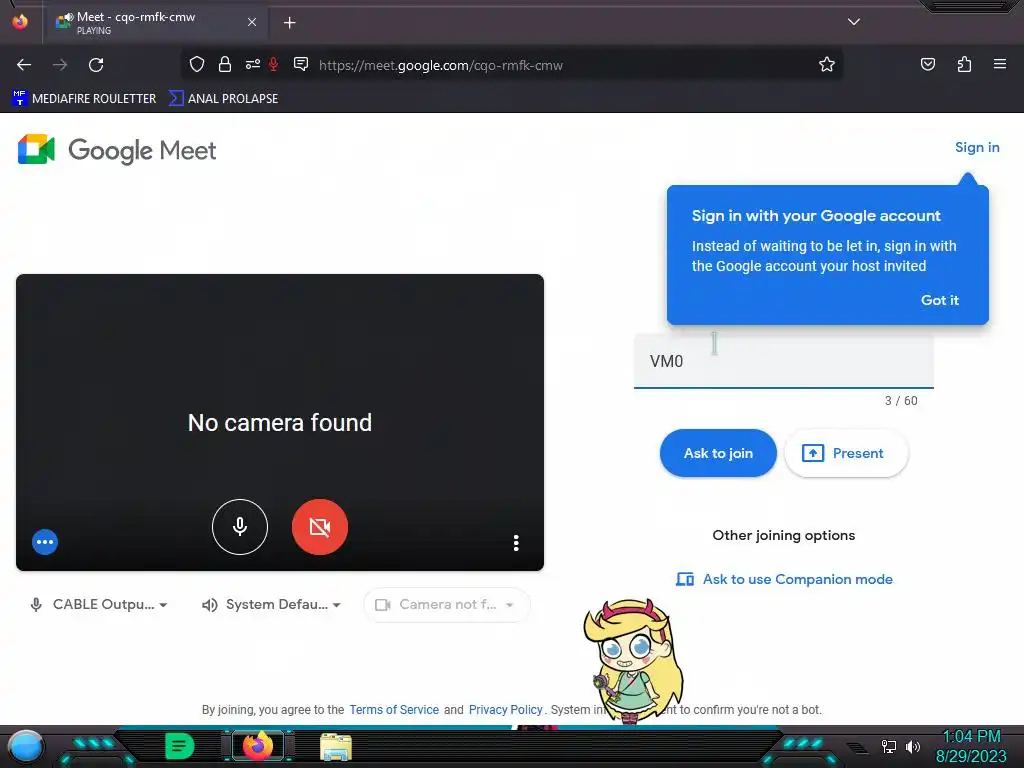
Task: Click the browser forward arrow
Action: [60, 65]
